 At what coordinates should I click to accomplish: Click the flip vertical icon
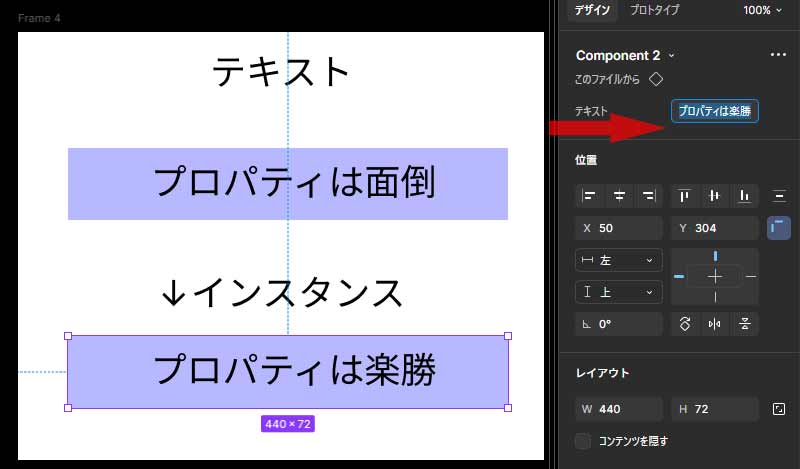click(x=744, y=324)
